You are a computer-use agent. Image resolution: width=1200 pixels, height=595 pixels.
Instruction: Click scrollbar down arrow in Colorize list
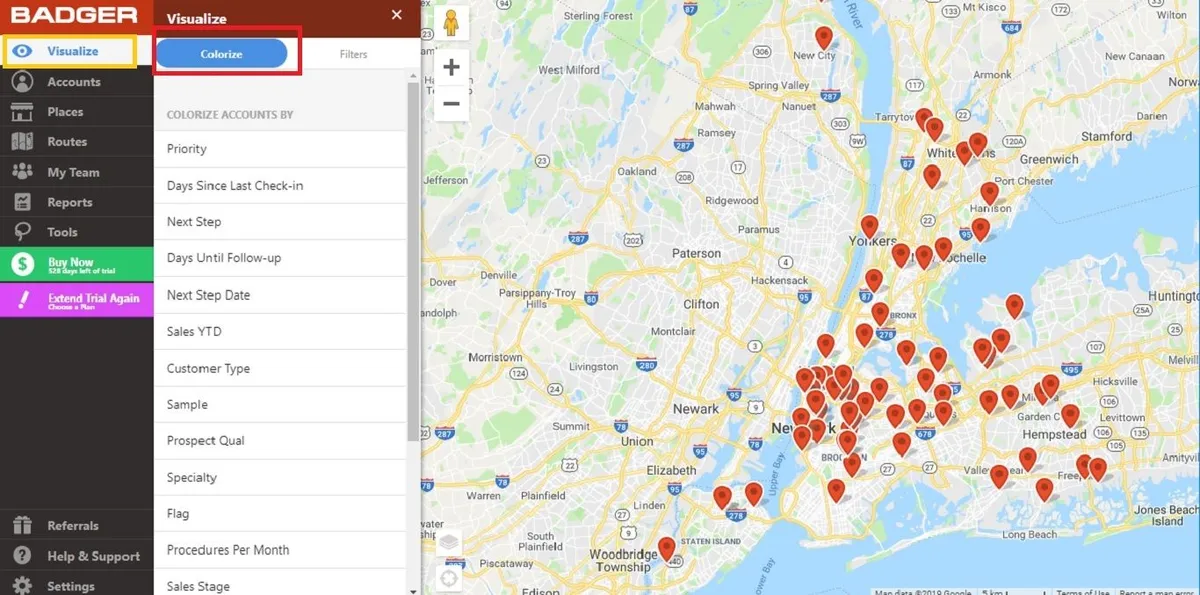click(x=413, y=590)
